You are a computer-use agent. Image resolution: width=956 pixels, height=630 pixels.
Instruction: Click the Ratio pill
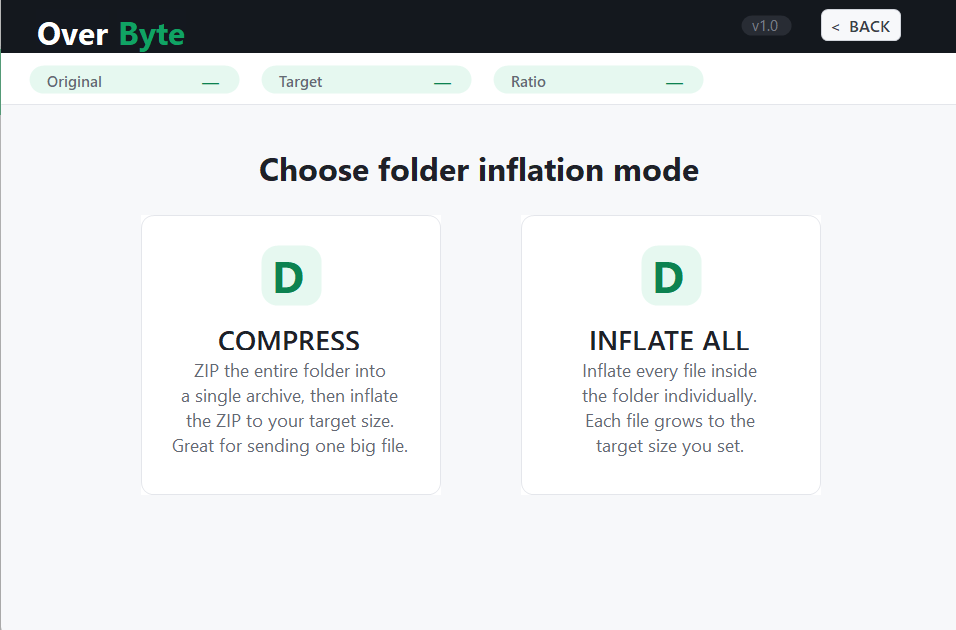598,80
